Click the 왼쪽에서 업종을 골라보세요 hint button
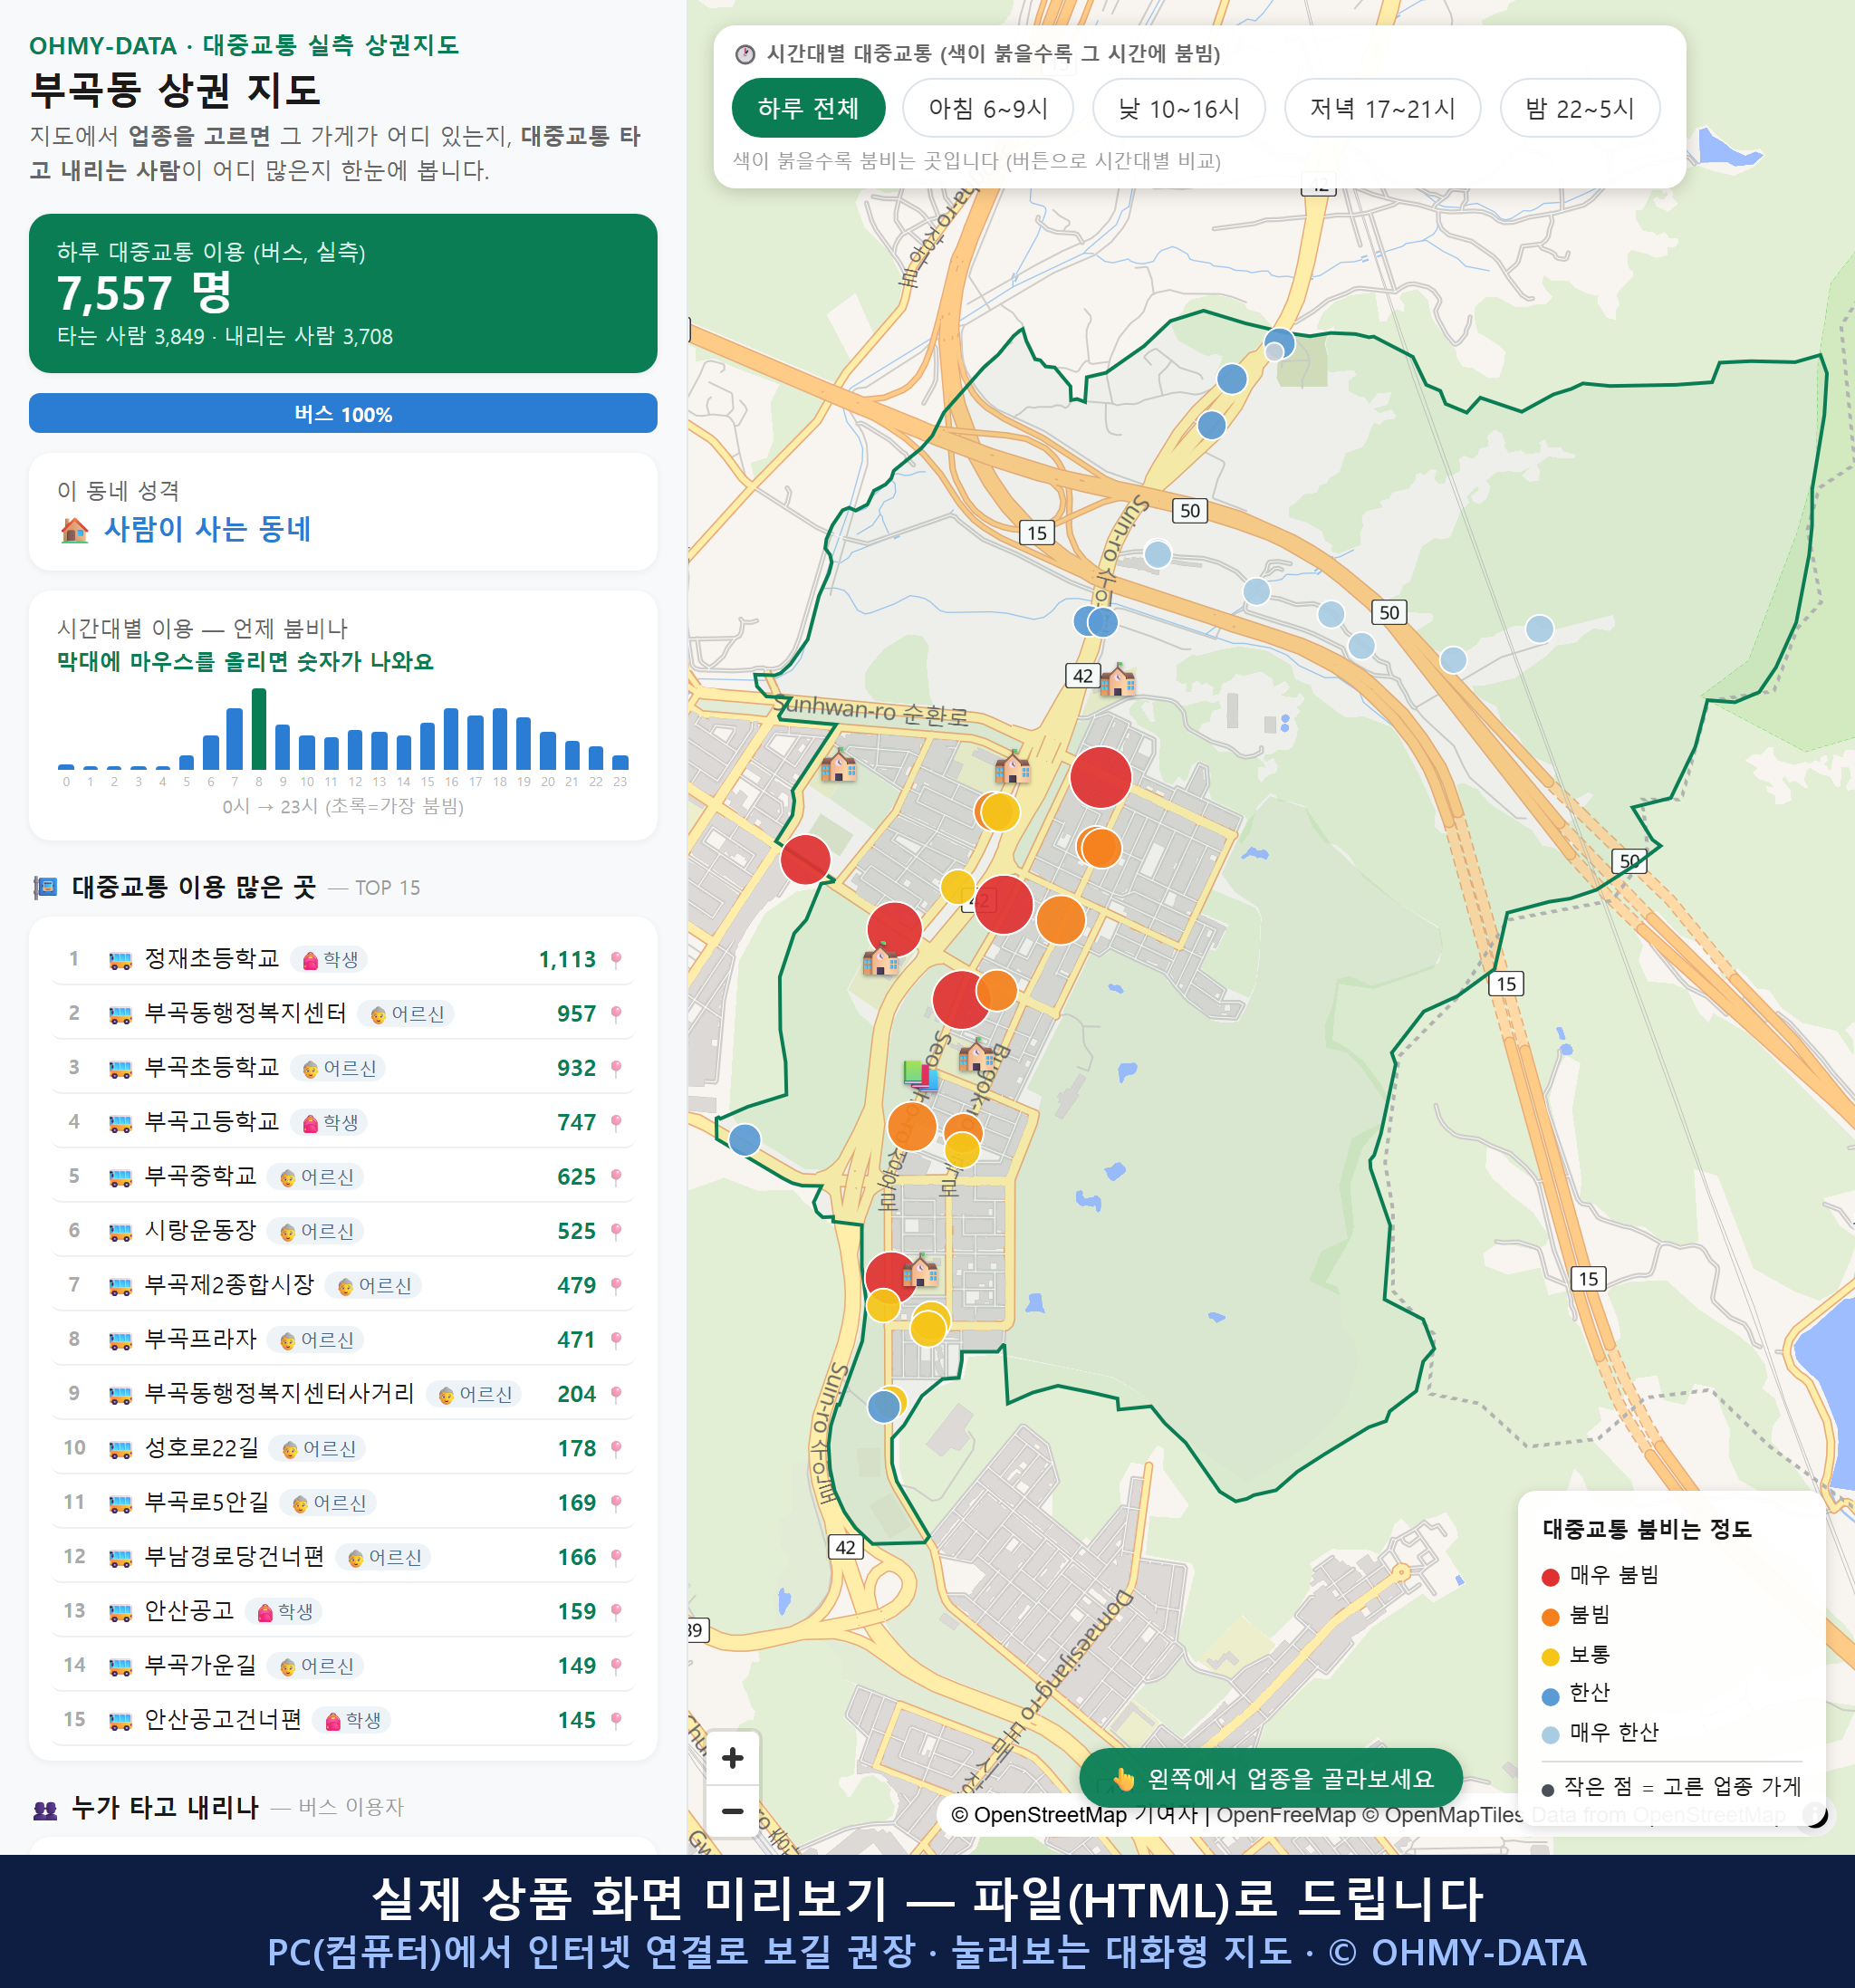This screenshot has height=1988, width=1855. (x=1270, y=1779)
